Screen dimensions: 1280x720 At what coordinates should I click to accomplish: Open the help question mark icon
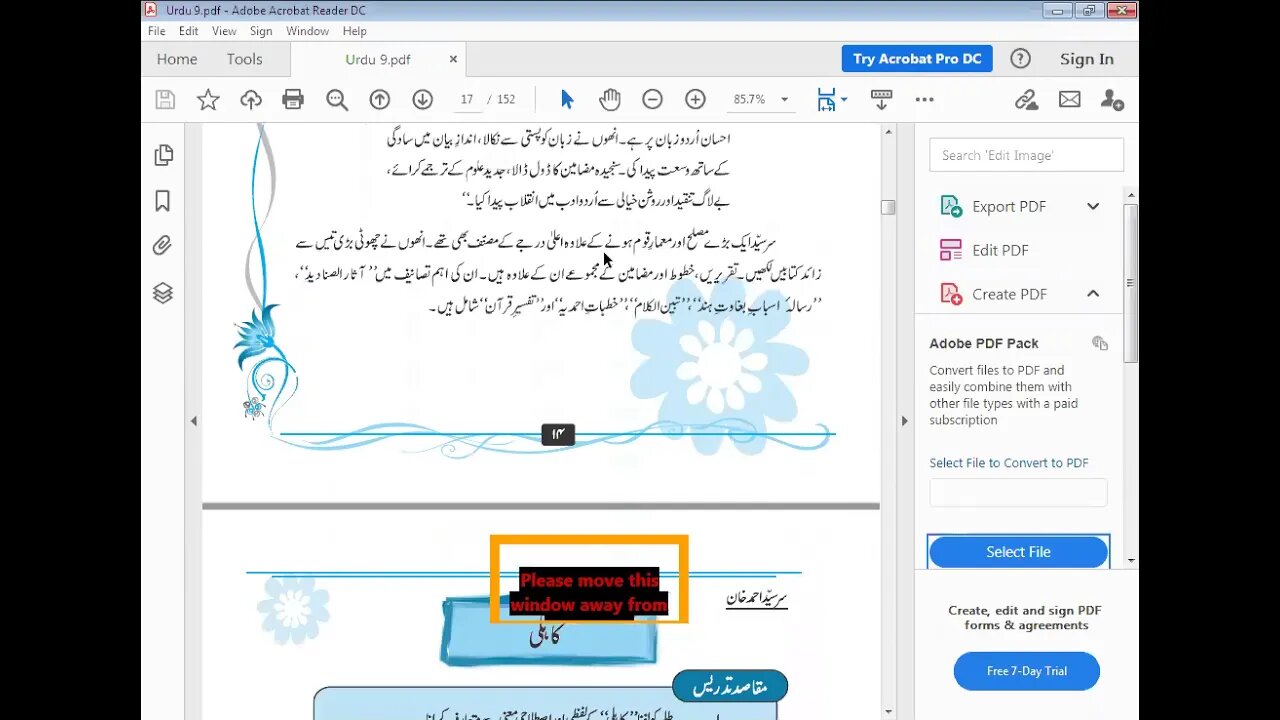pos(1020,59)
